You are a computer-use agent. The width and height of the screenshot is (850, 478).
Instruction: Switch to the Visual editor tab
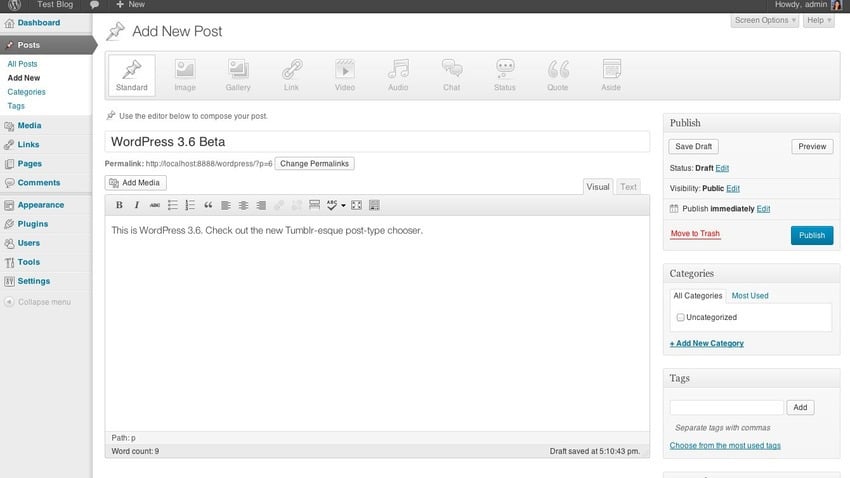coord(598,186)
